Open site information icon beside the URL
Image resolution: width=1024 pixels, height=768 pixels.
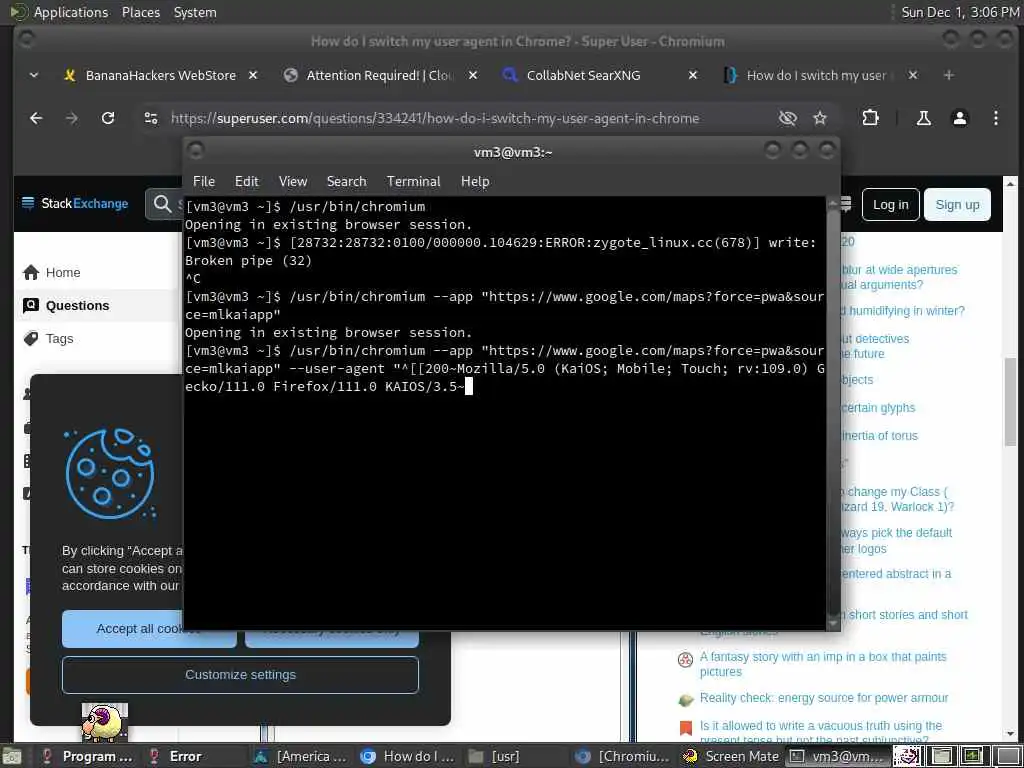tap(151, 118)
